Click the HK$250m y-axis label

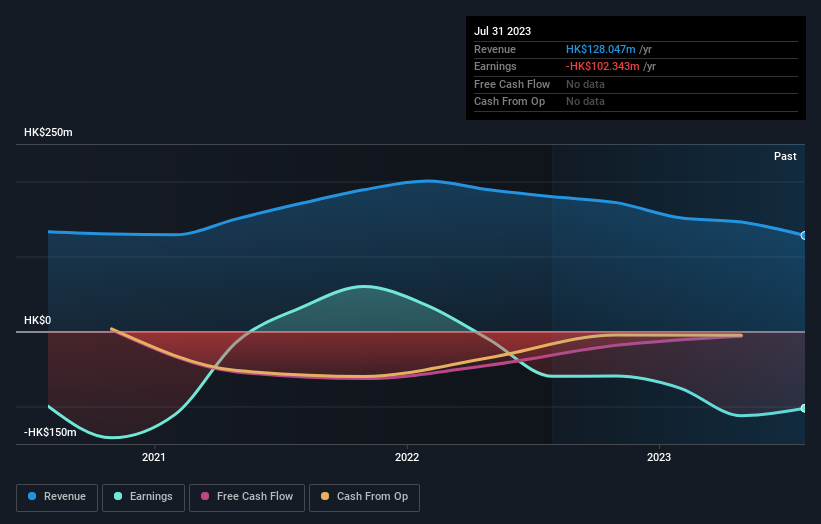pyautogui.click(x=48, y=132)
